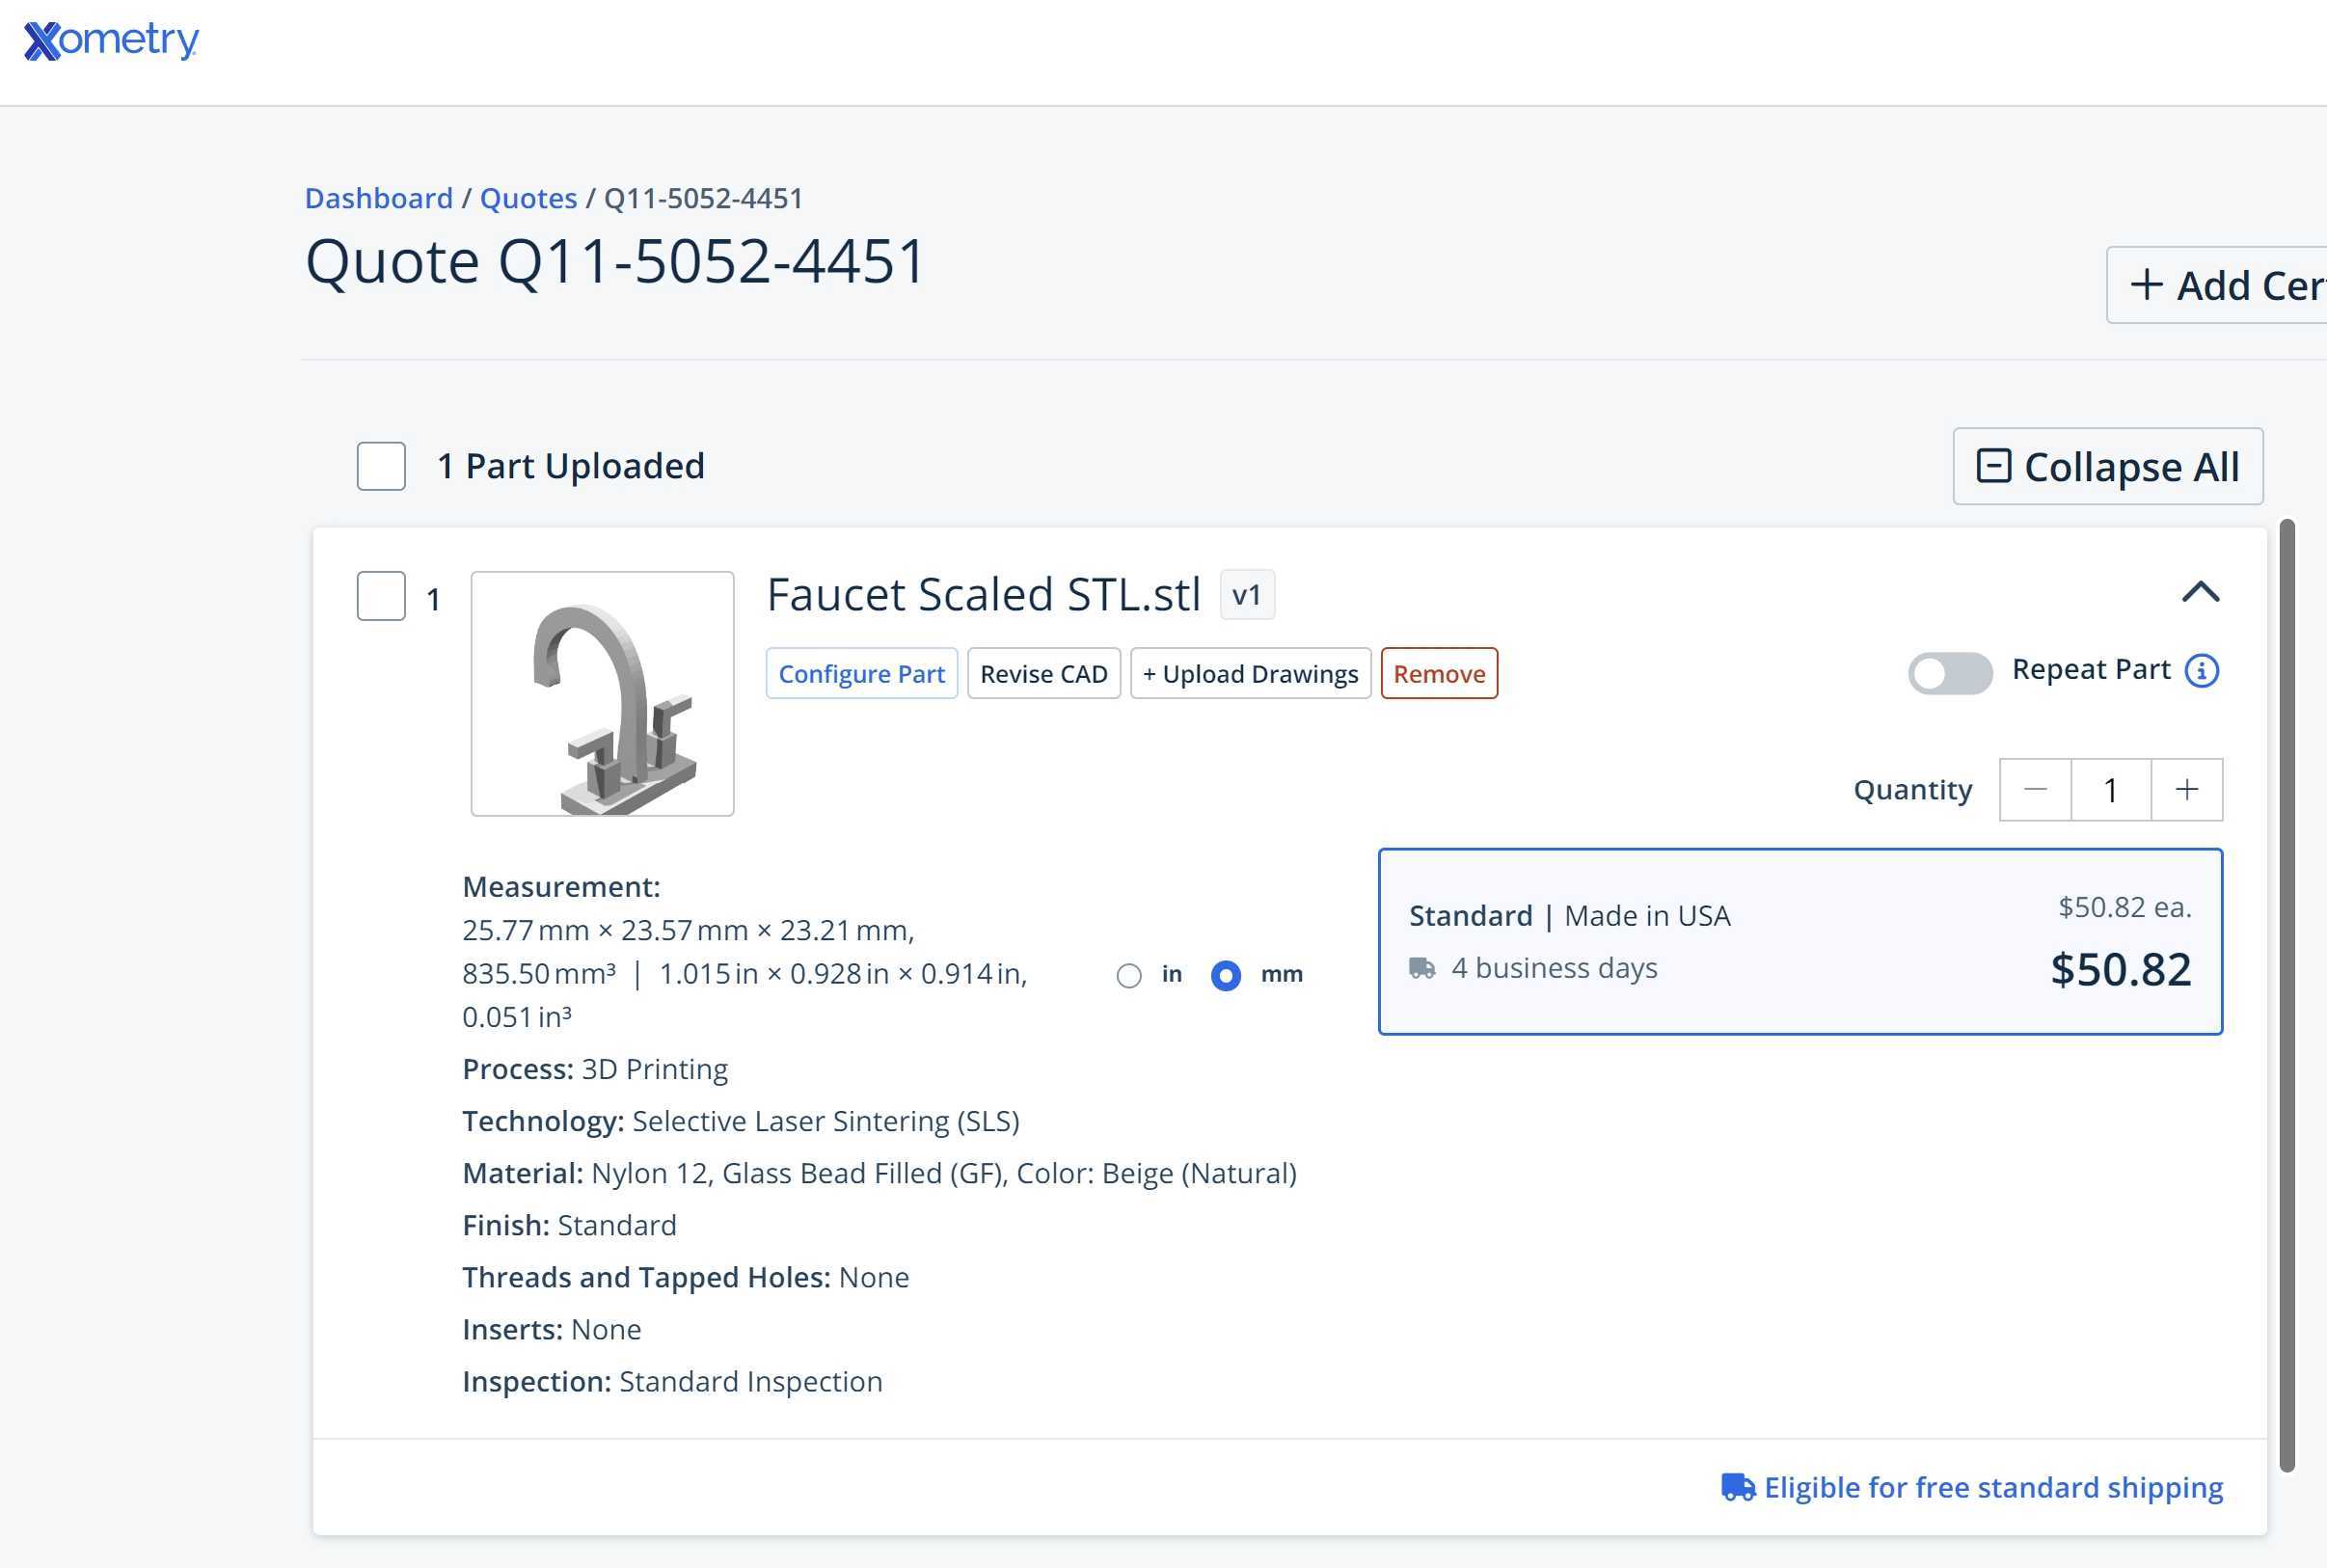Collapse the Faucet part details chevron
This screenshot has width=2327, height=1568.
[2201, 593]
